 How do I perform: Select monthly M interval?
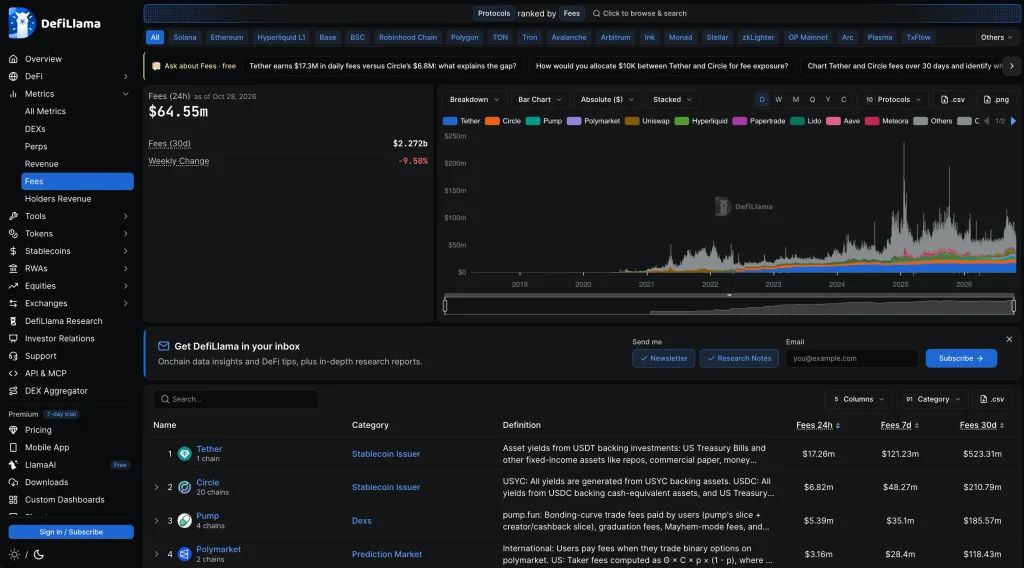point(795,99)
